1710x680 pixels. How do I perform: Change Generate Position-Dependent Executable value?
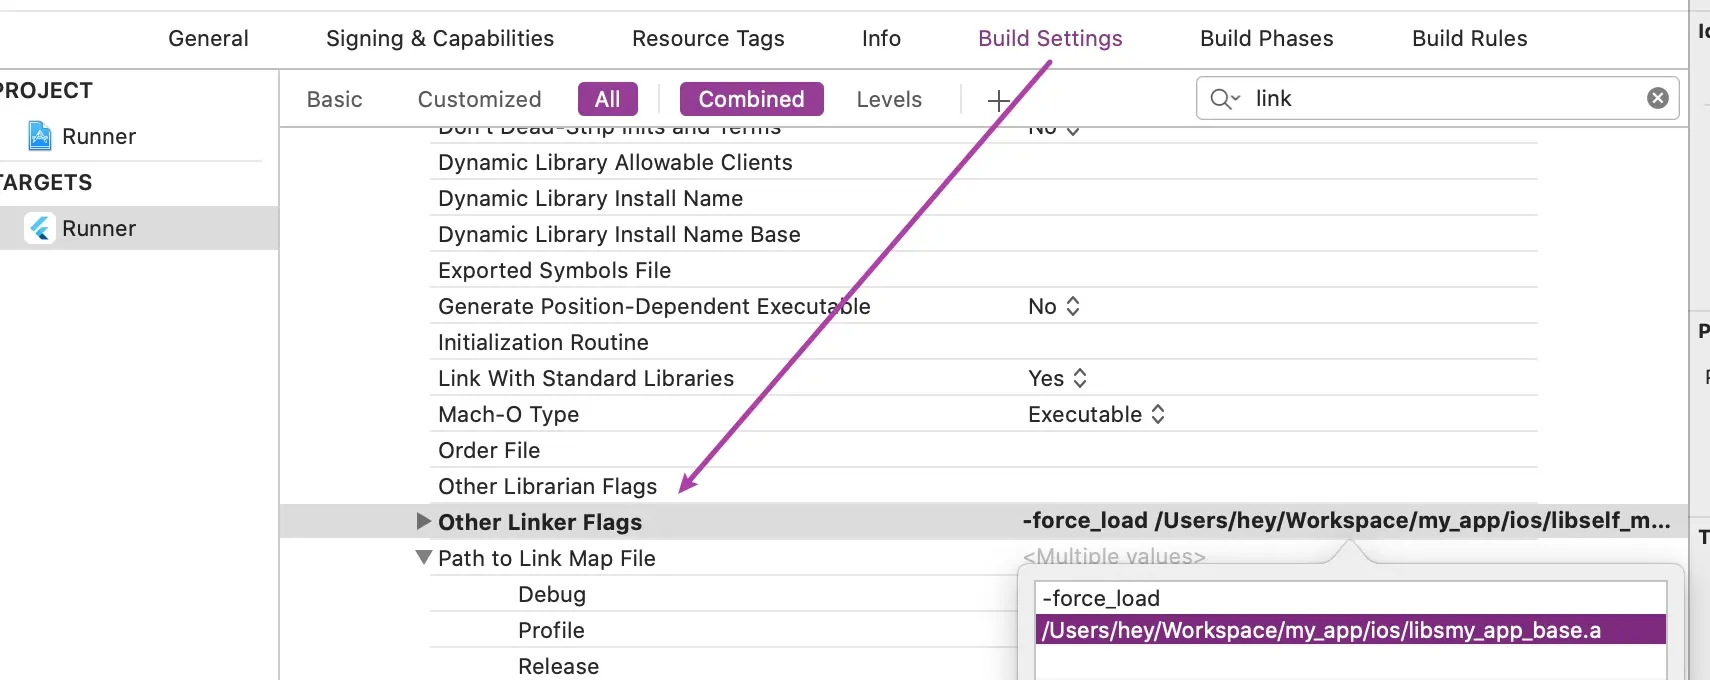click(1054, 306)
